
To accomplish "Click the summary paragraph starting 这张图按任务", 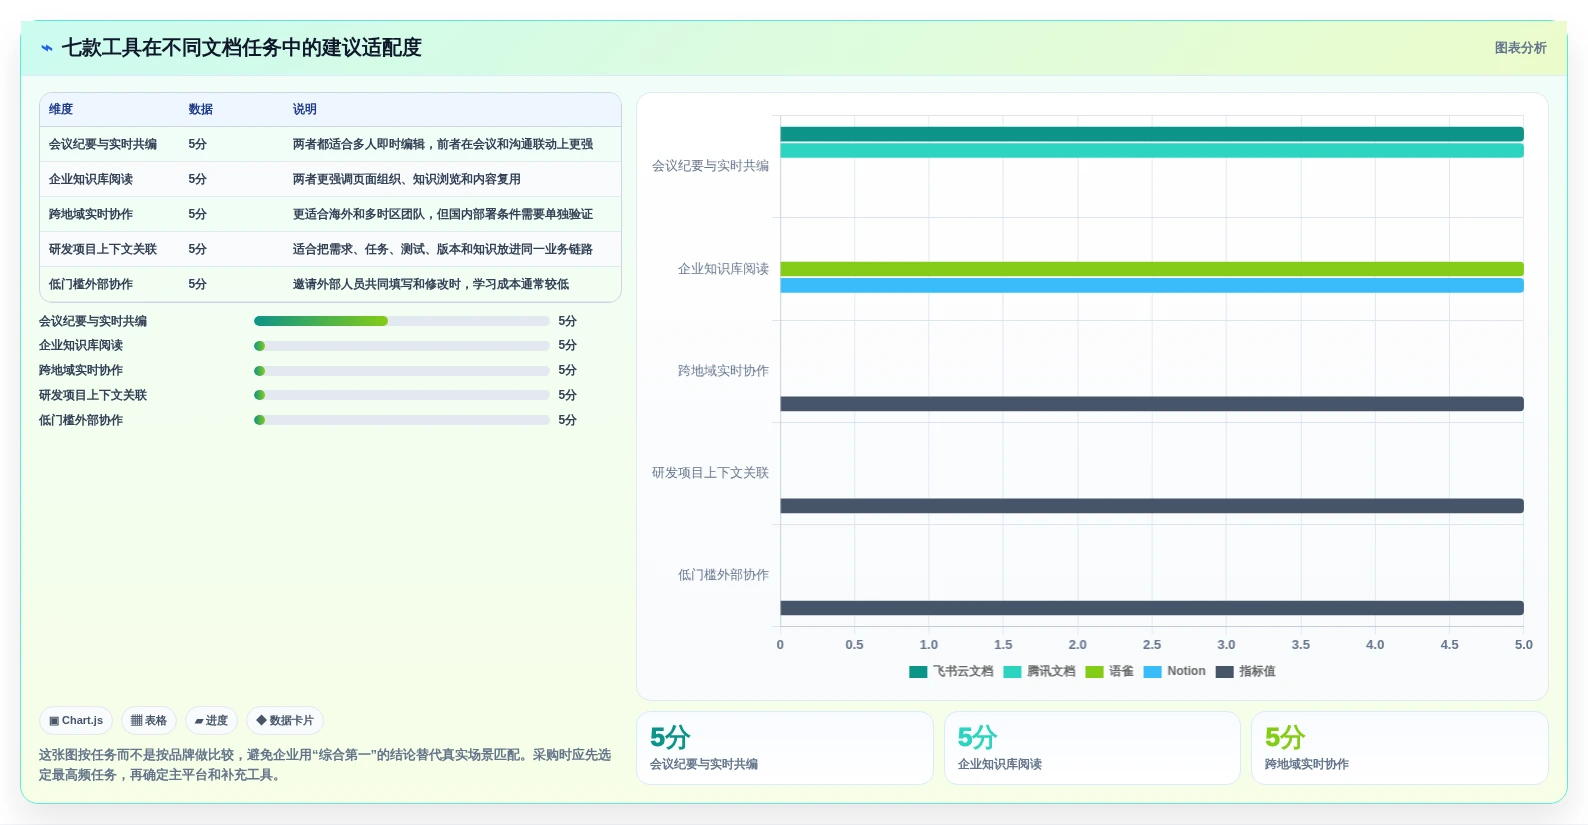I will [x=325, y=765].
